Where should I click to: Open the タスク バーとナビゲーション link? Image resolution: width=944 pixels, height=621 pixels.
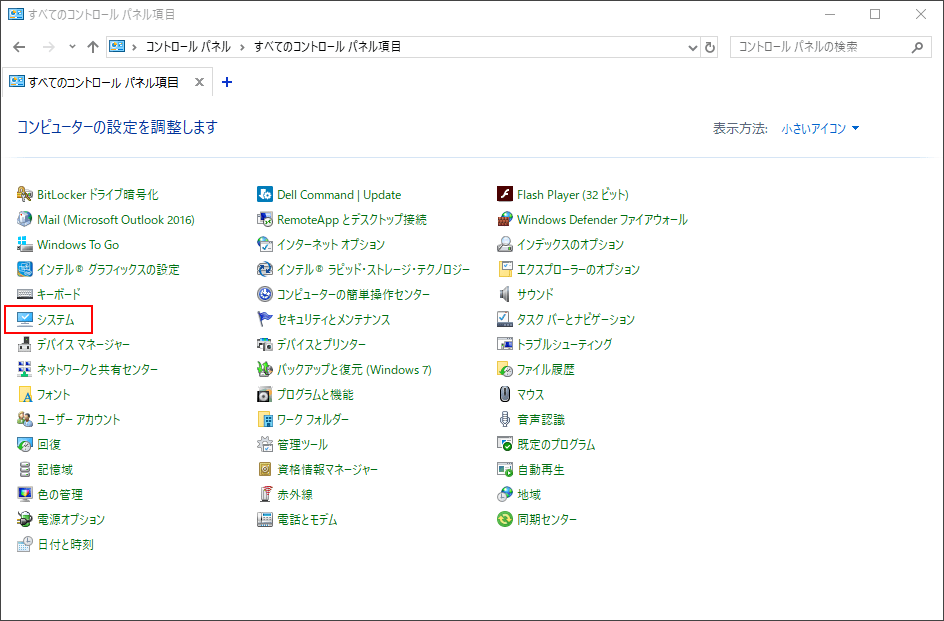[x=576, y=319]
